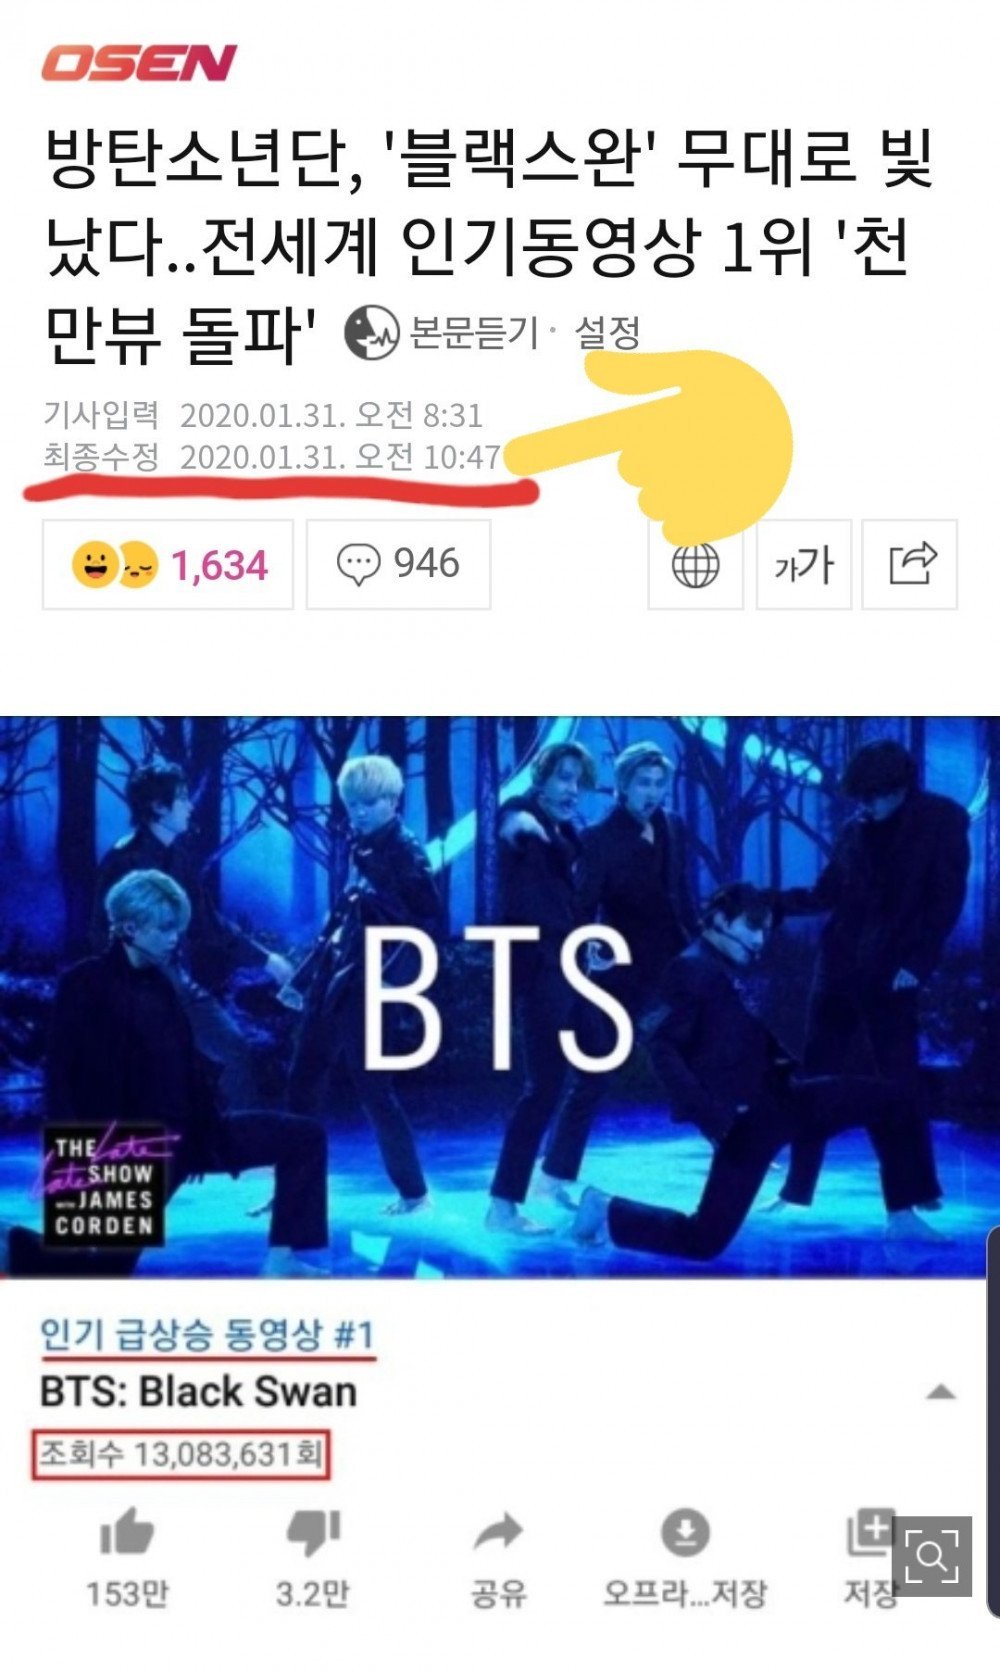The image size is (1000, 1671).
Task: Open the emoji reactions count 1,634
Action: (168, 565)
